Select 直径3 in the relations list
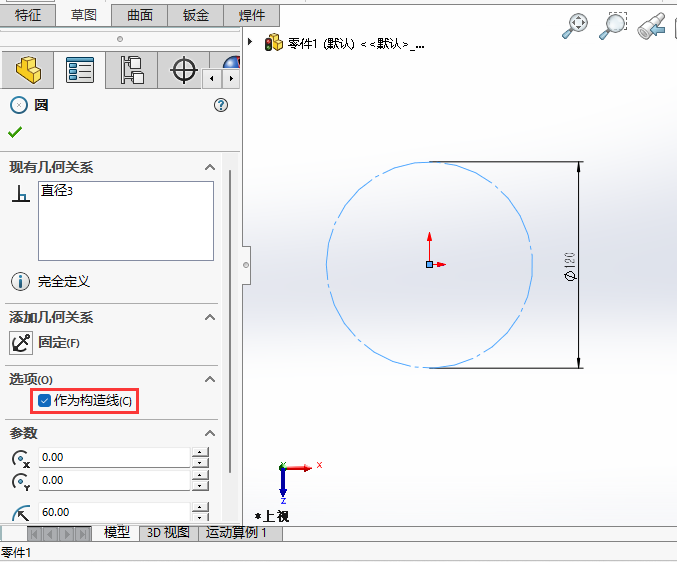Image resolution: width=677 pixels, height=562 pixels. [57, 190]
